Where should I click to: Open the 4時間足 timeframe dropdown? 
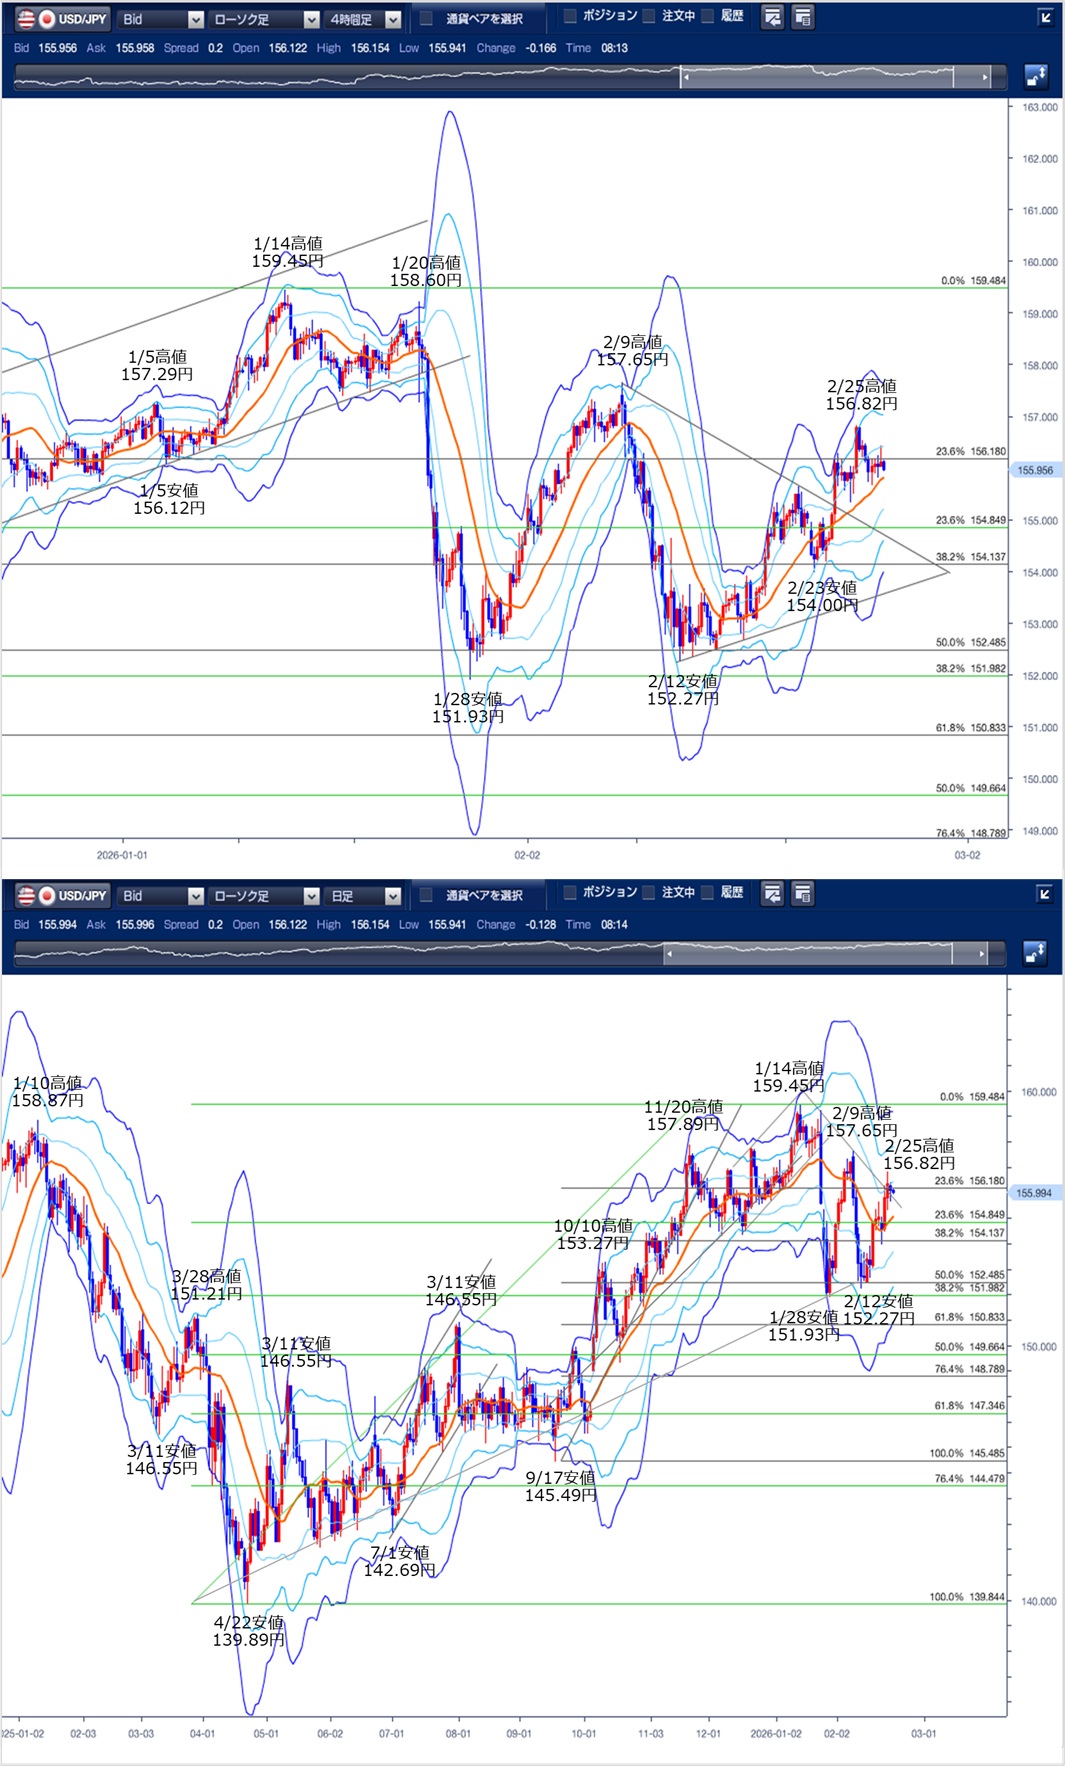(364, 19)
